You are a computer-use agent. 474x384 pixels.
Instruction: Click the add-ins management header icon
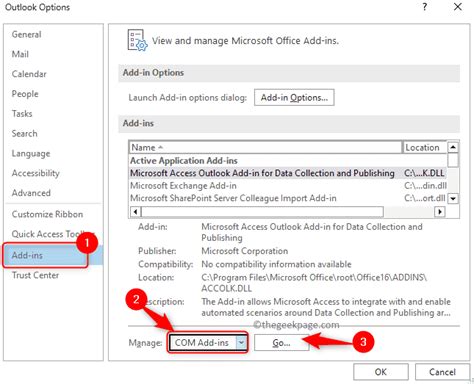click(137, 40)
